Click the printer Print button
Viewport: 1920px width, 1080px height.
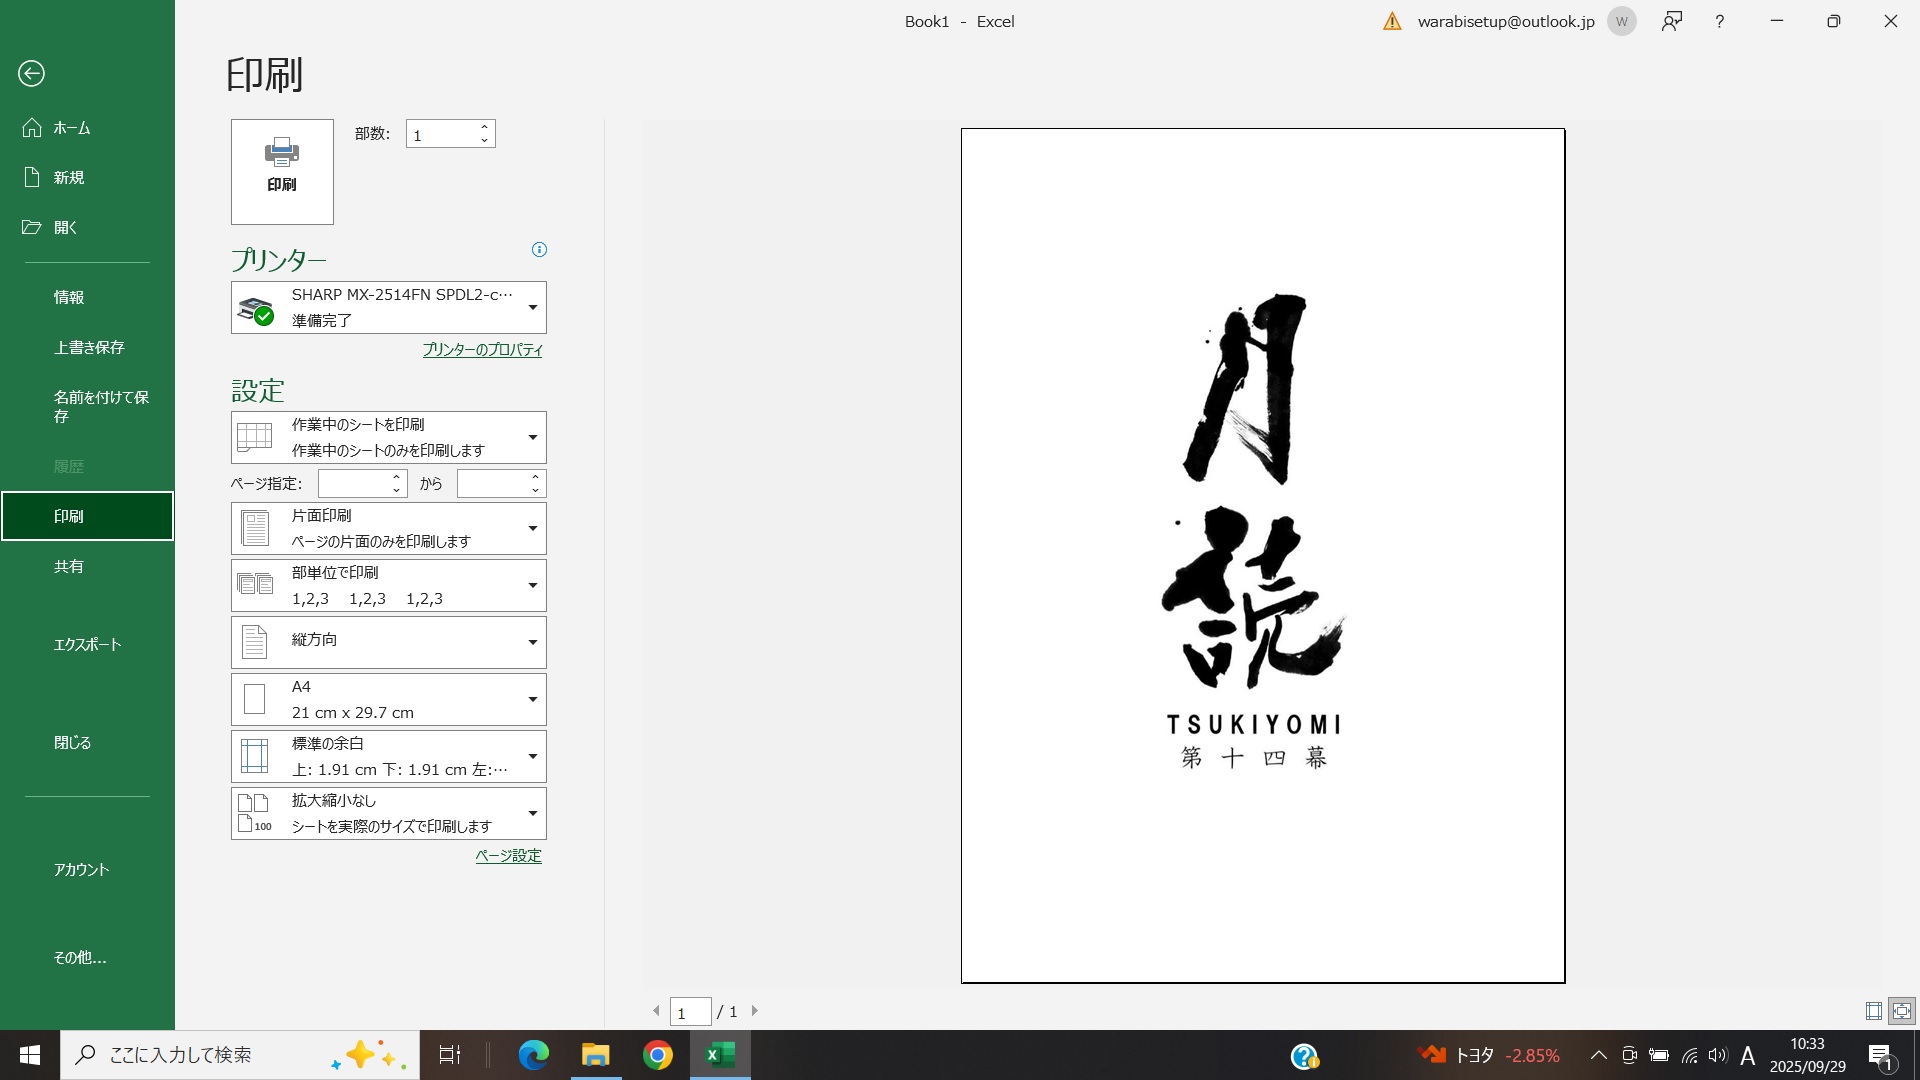tap(282, 171)
